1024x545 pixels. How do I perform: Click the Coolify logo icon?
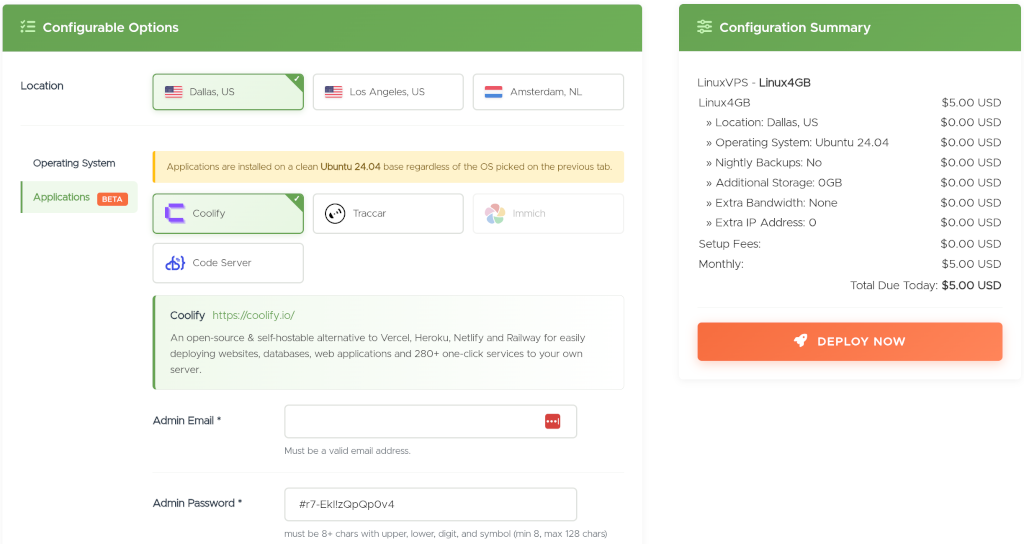click(x=174, y=213)
